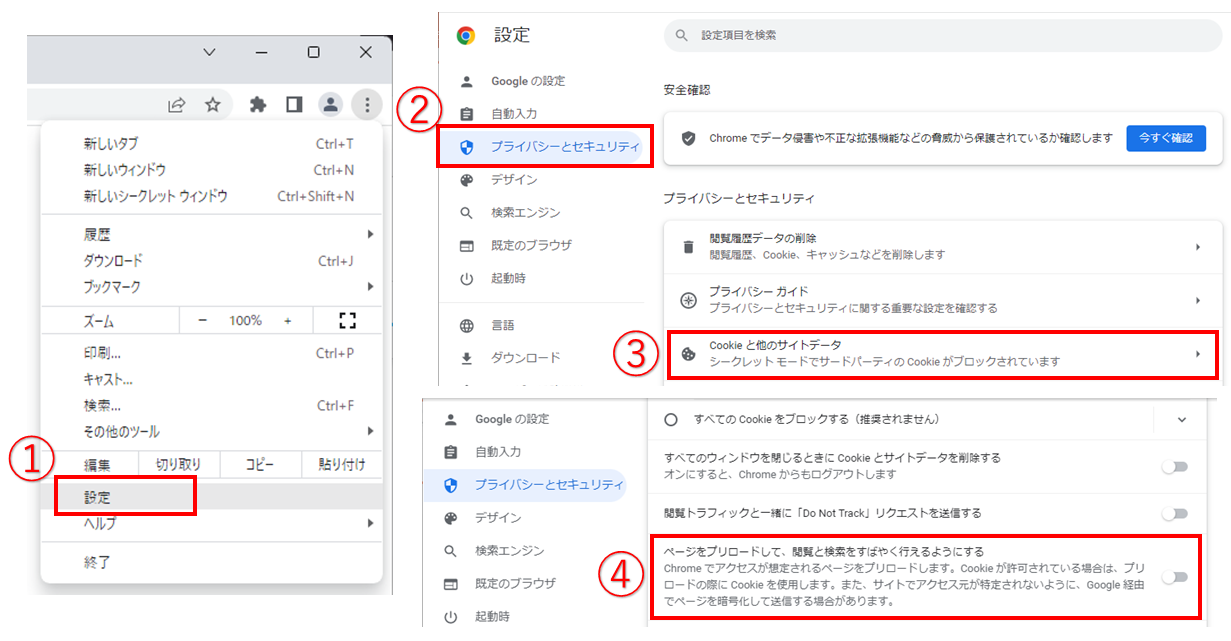Image resolution: width=1231 pixels, height=641 pixels.
Task: Open 新しいシークレット ウィンドウ menu item
Action: click(155, 196)
